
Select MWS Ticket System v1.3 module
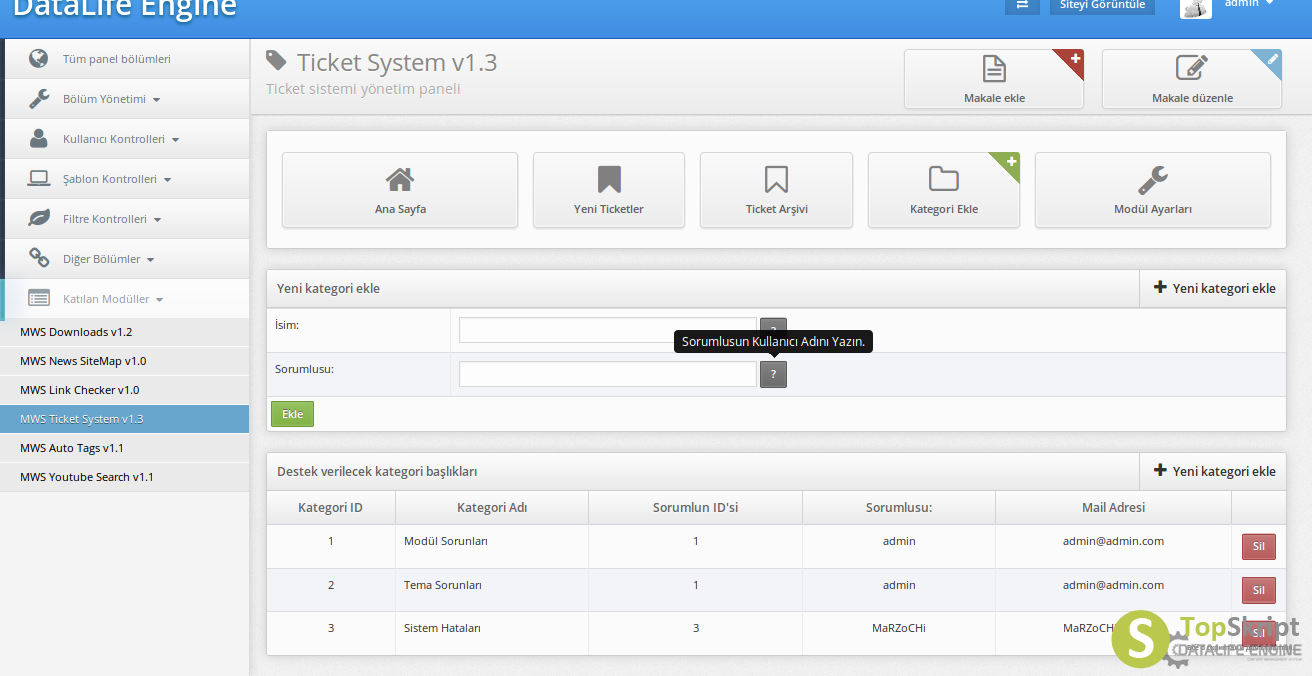point(124,419)
